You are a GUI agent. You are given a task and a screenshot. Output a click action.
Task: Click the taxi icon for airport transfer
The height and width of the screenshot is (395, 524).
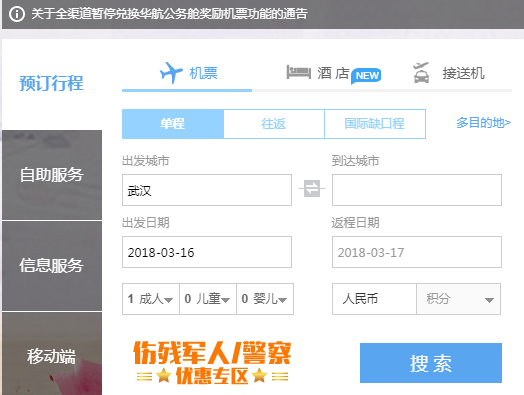[x=421, y=73]
